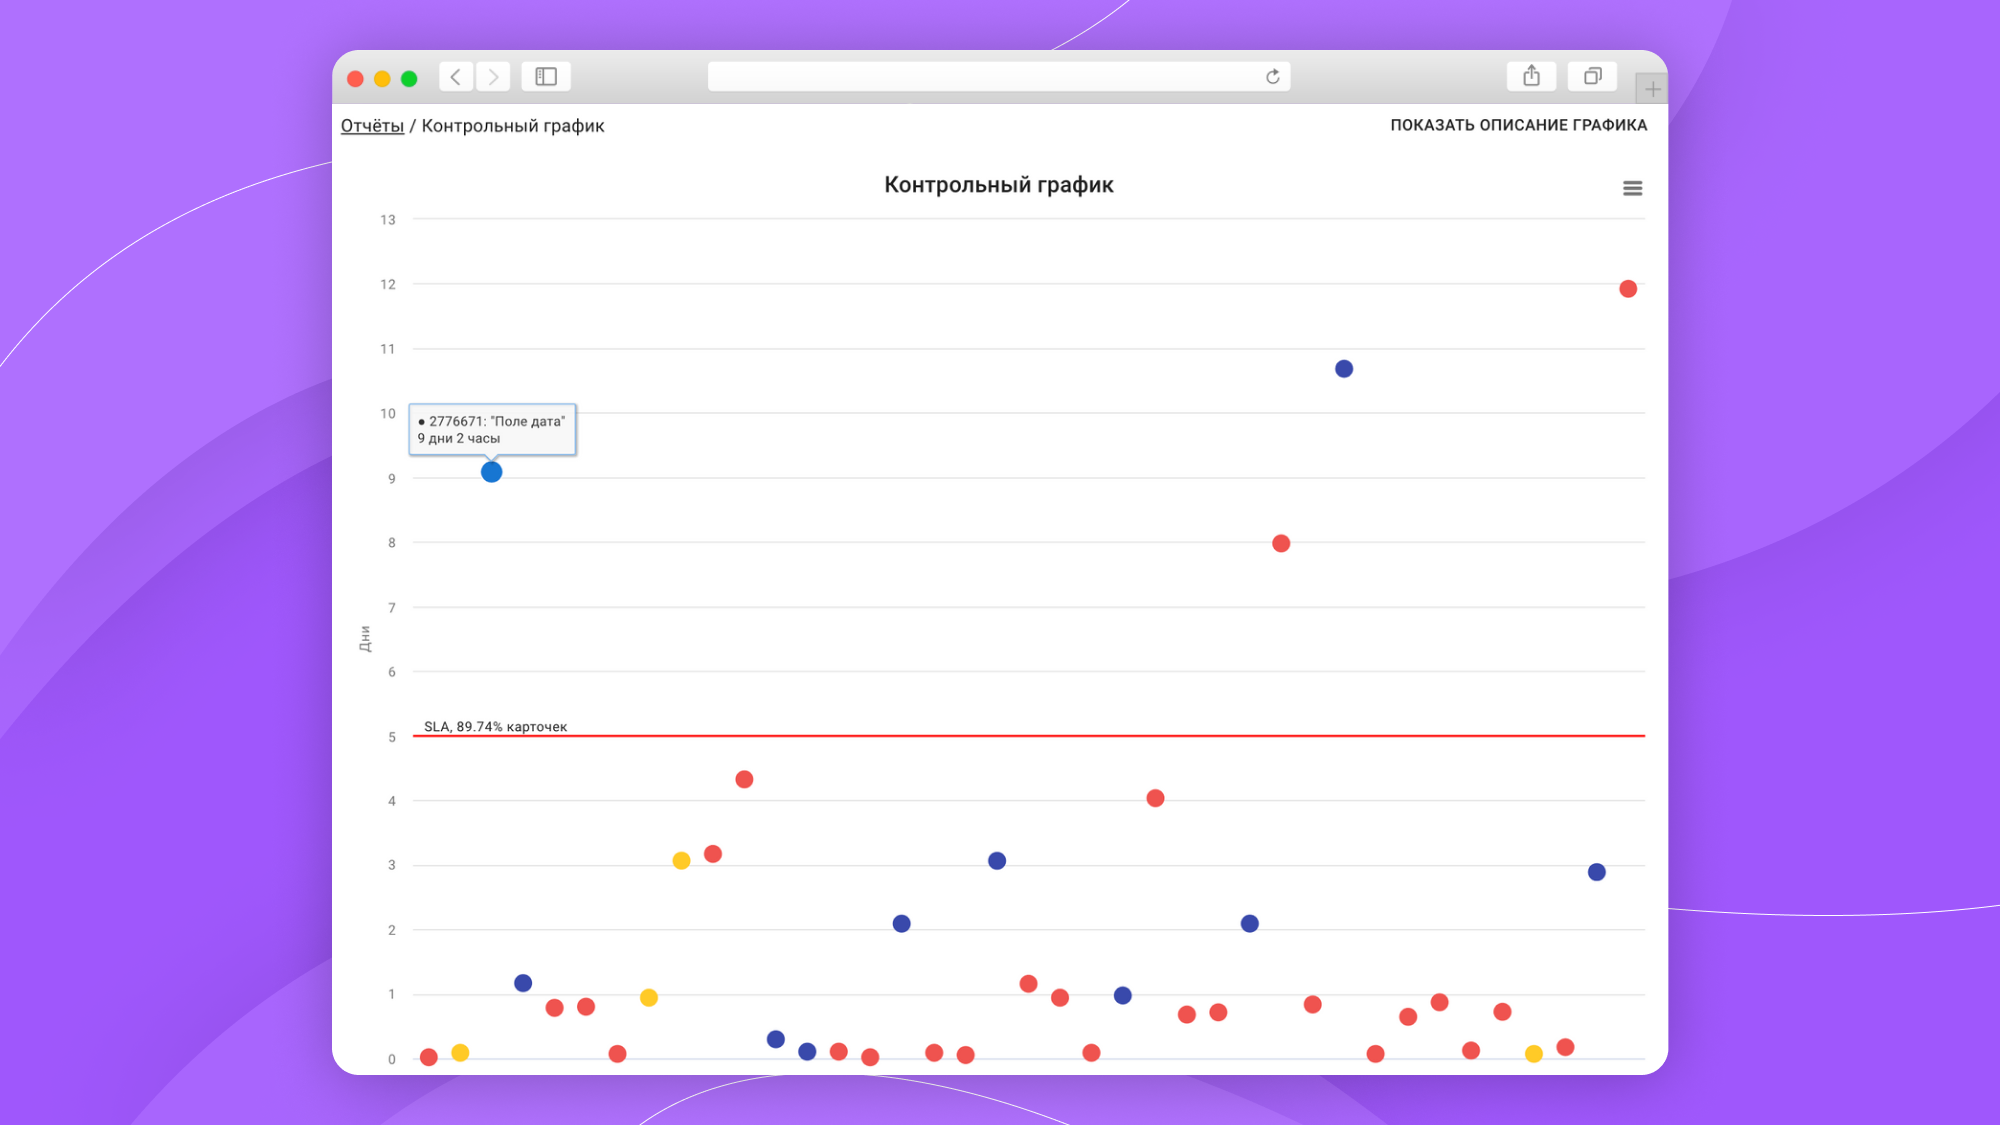Open the browser share menu

(1531, 76)
